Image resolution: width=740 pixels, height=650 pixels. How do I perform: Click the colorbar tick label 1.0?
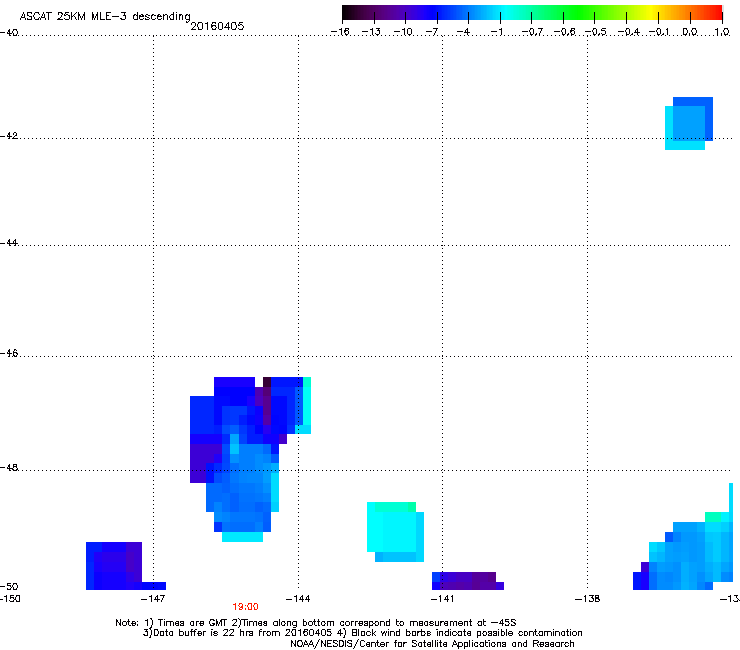[x=722, y=32]
